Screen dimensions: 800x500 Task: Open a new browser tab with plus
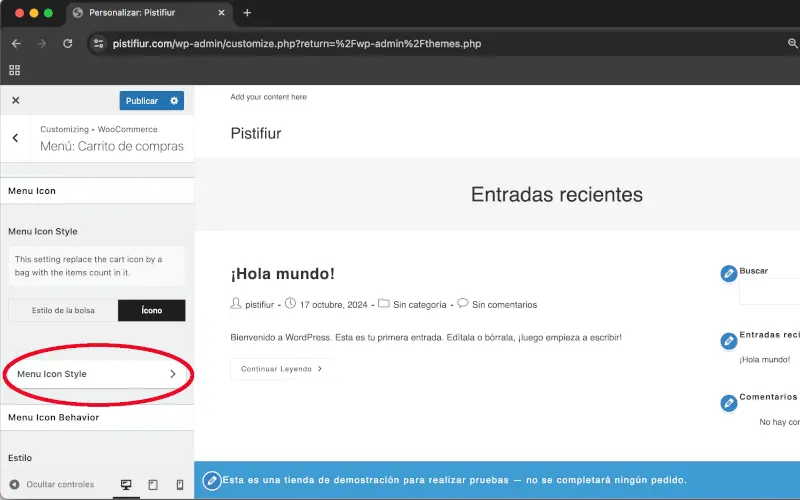tap(247, 13)
